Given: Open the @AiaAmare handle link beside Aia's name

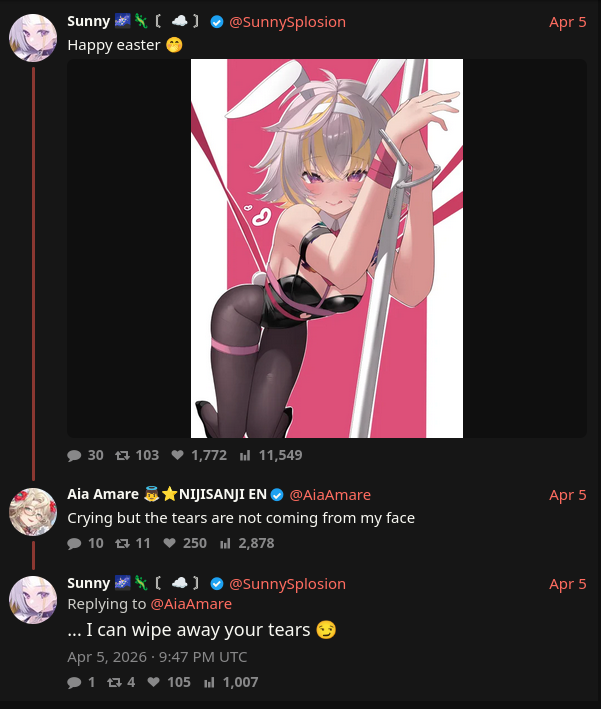Looking at the screenshot, I should tap(330, 495).
